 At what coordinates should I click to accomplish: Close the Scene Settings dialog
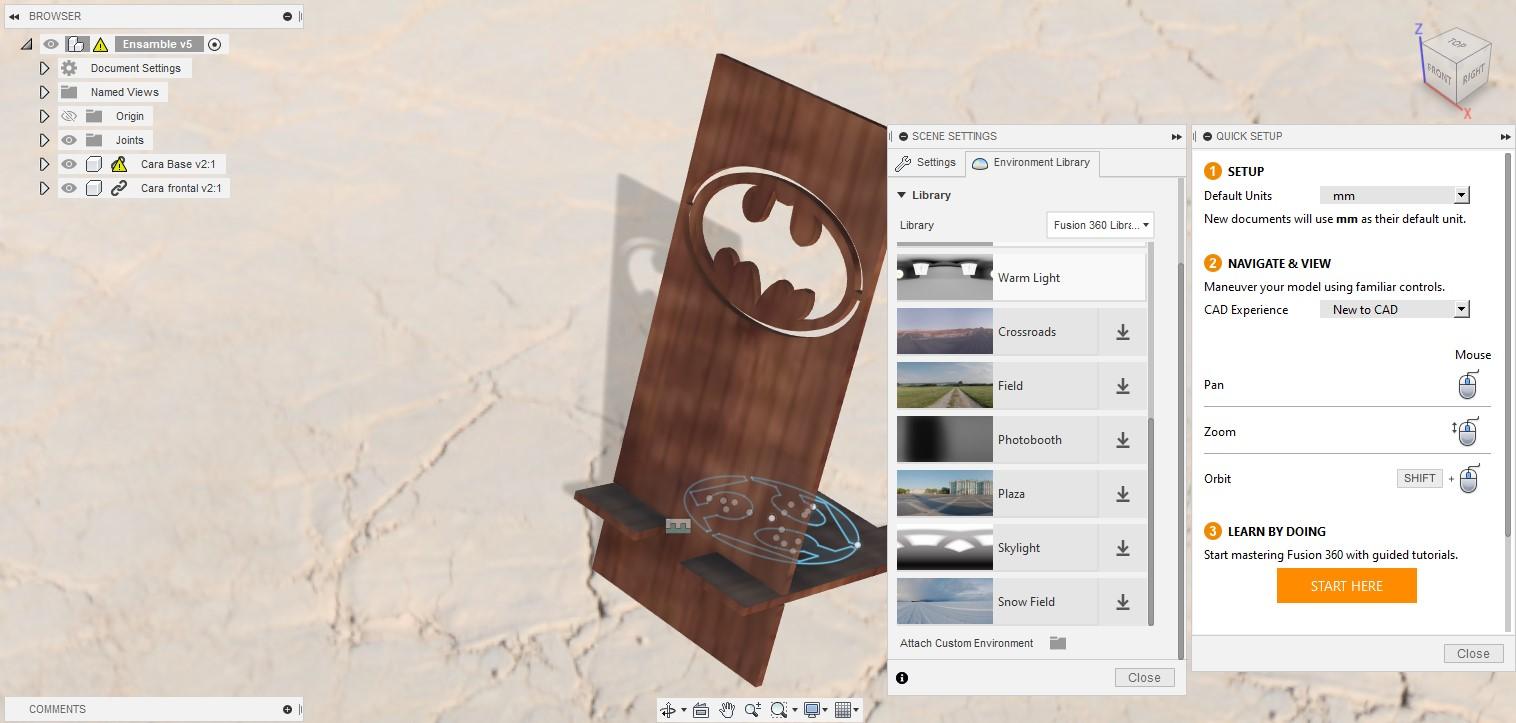(1144, 677)
